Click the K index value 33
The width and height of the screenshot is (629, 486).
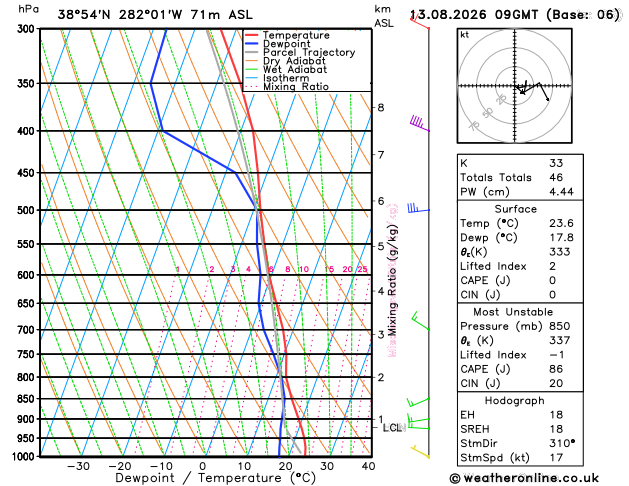pos(556,163)
